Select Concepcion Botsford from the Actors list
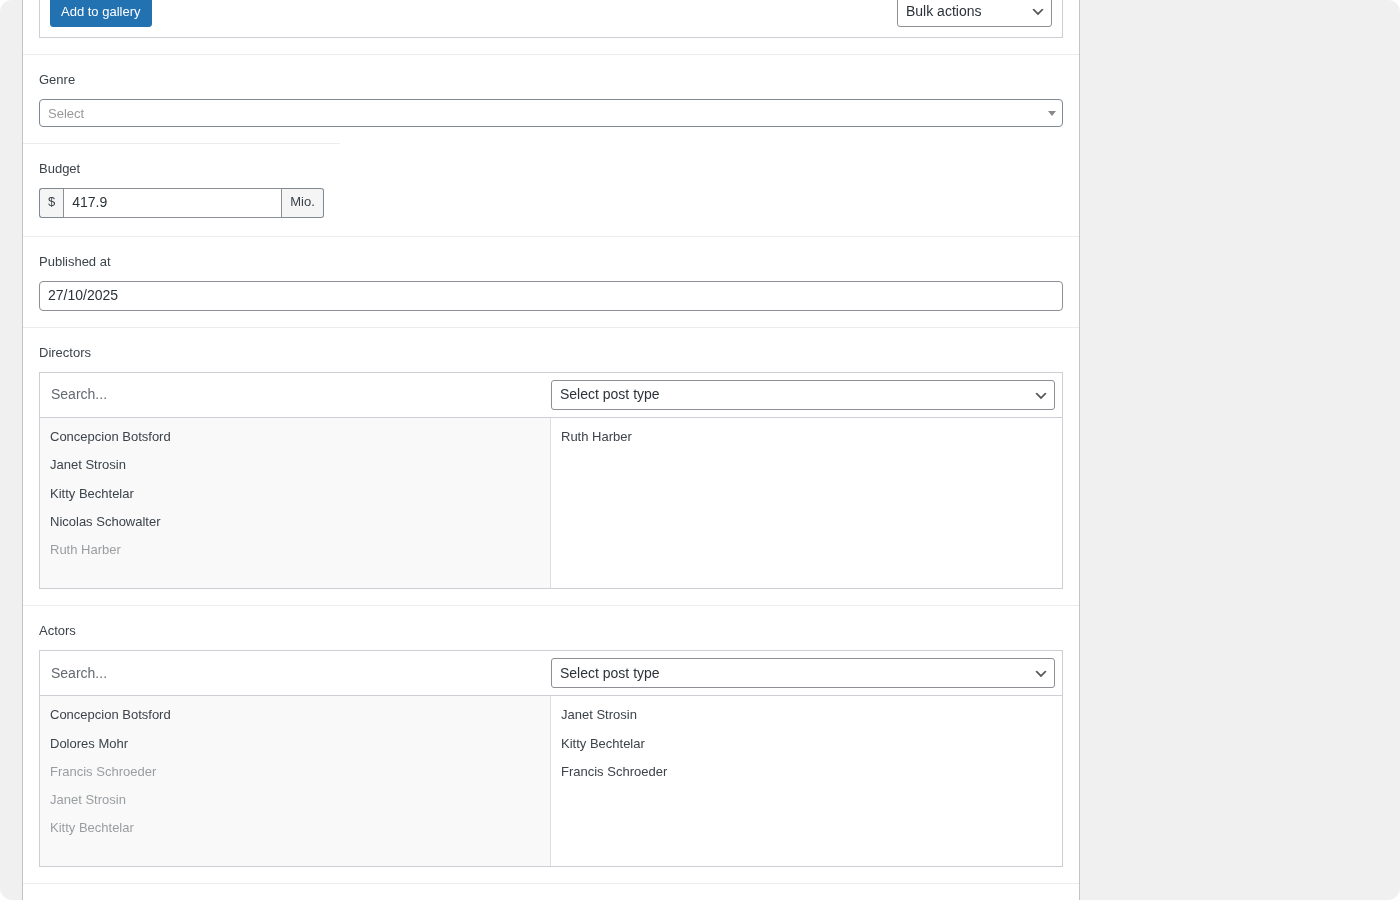1400x900 pixels. 110,714
